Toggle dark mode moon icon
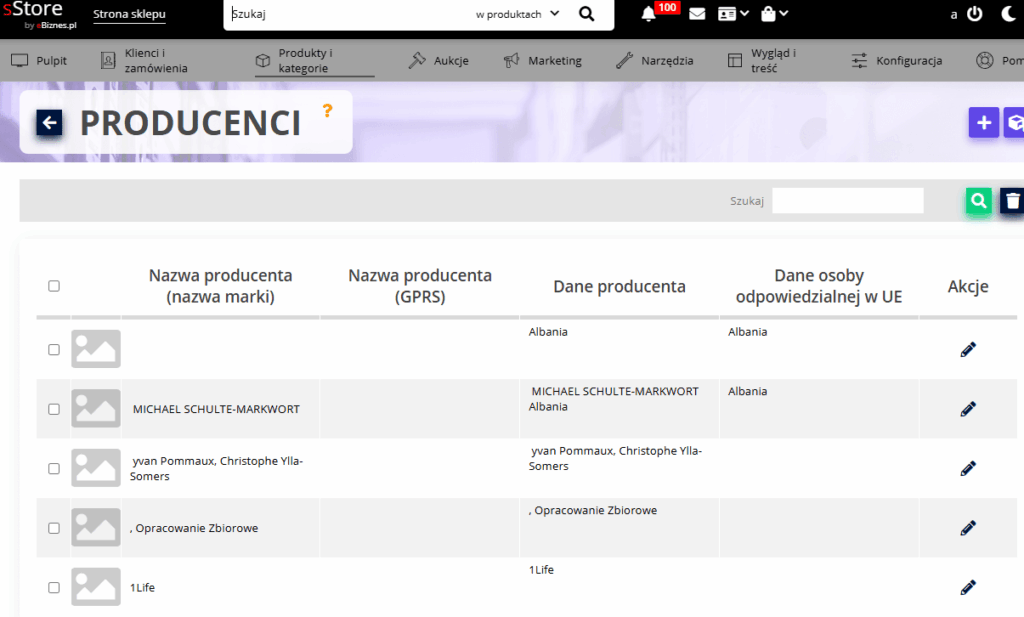 (1008, 14)
